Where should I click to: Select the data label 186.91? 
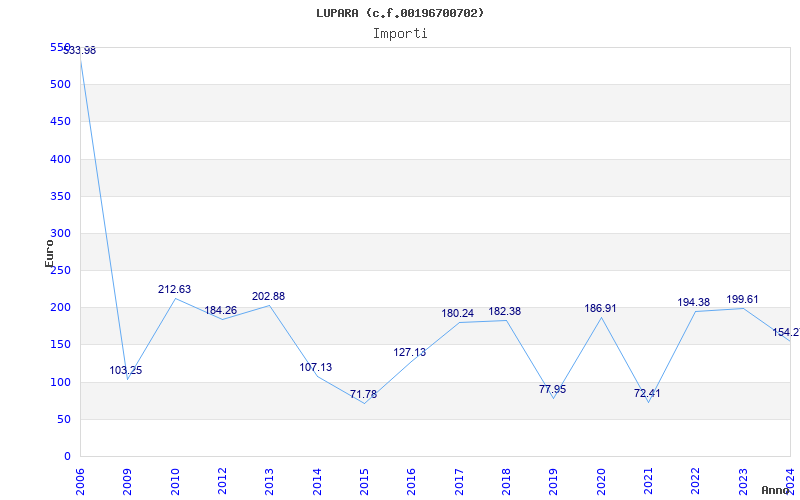tap(600, 308)
